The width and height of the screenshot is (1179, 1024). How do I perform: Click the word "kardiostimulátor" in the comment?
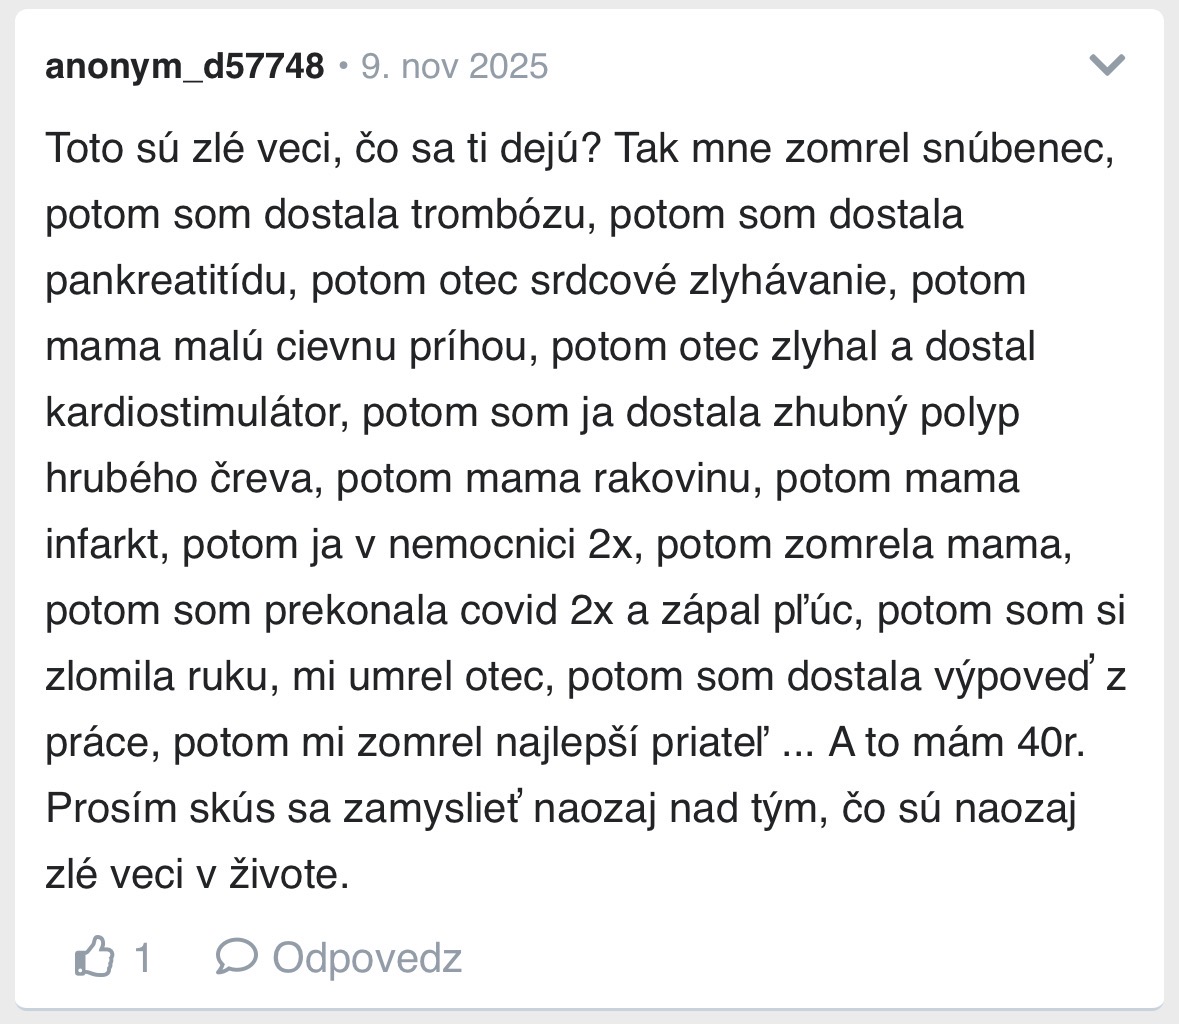pyautogui.click(x=194, y=413)
